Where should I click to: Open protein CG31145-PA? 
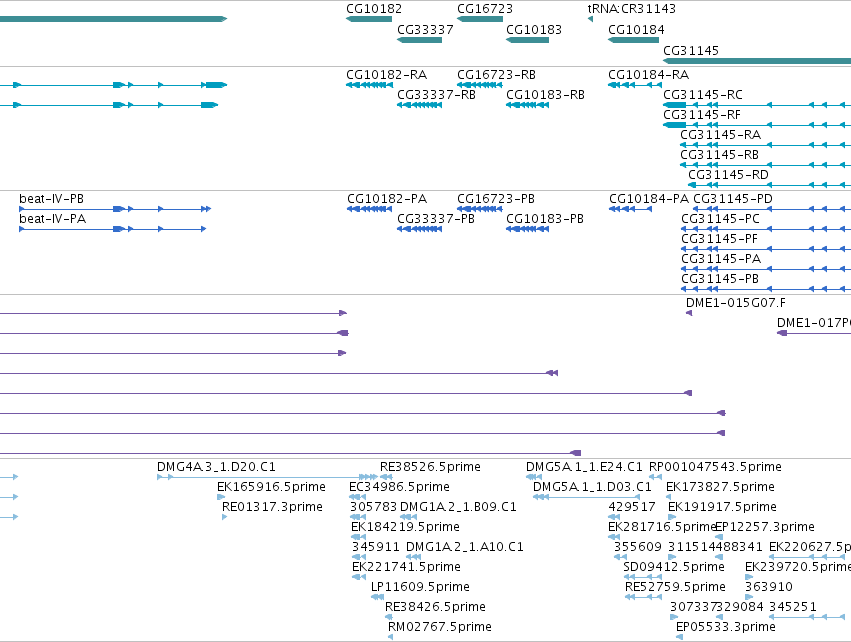(721, 259)
